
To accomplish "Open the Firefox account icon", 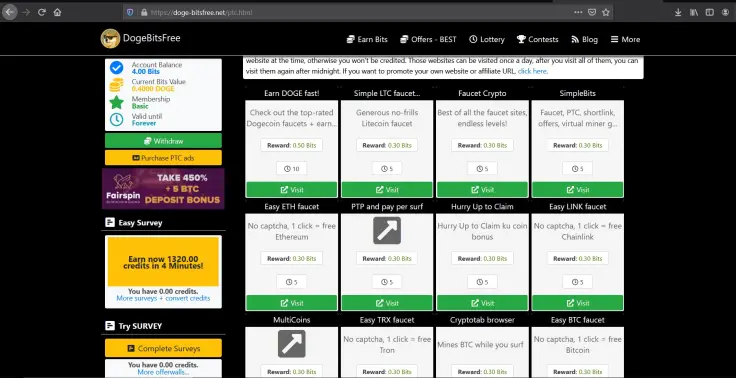I will pyautogui.click(x=725, y=13).
